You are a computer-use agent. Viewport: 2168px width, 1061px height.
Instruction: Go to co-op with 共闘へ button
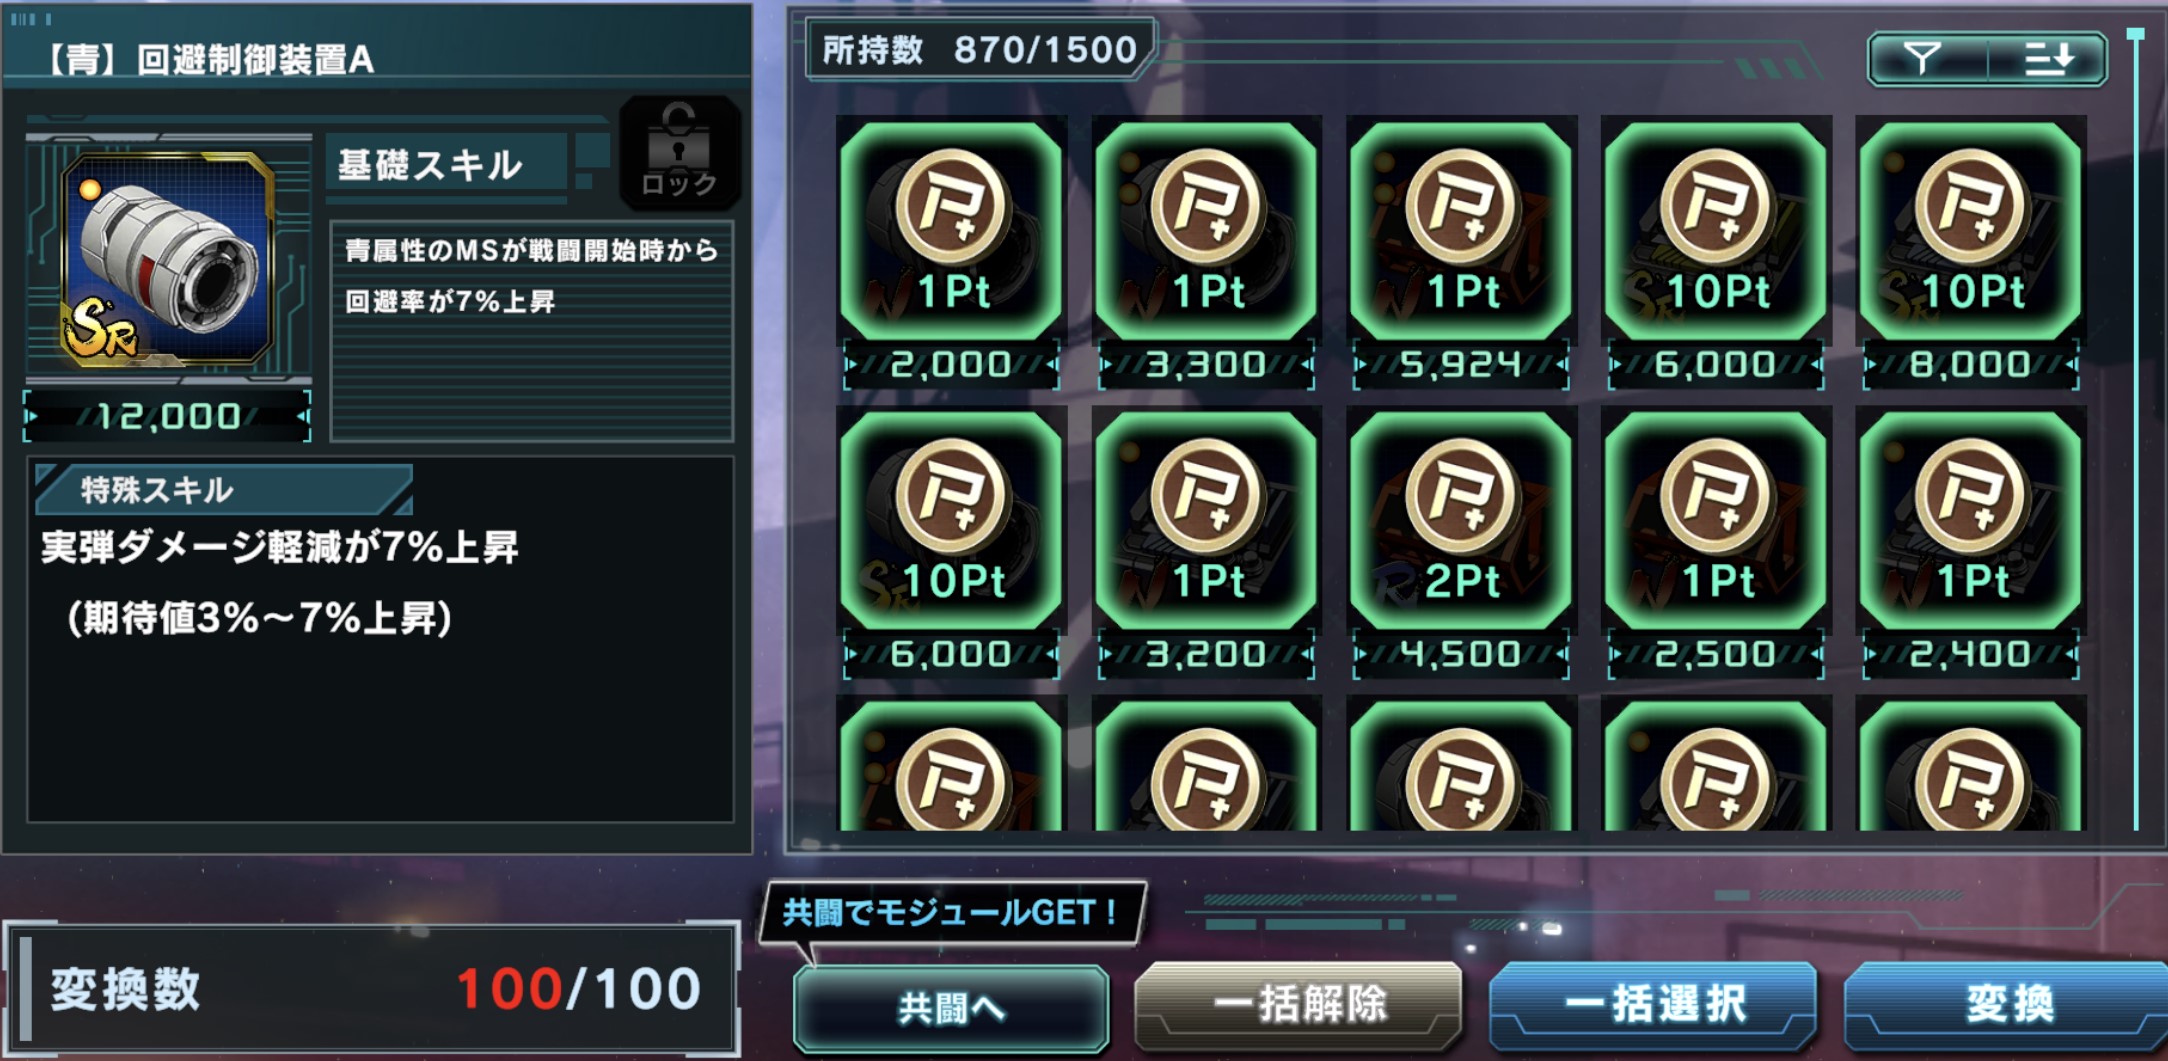[951, 1008]
